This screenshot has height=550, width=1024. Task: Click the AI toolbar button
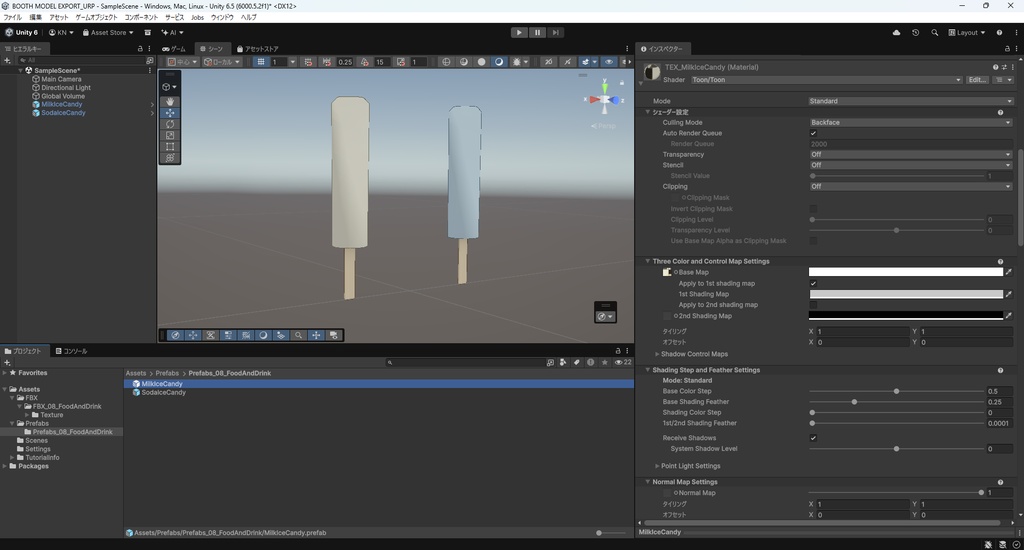pyautogui.click(x=172, y=32)
